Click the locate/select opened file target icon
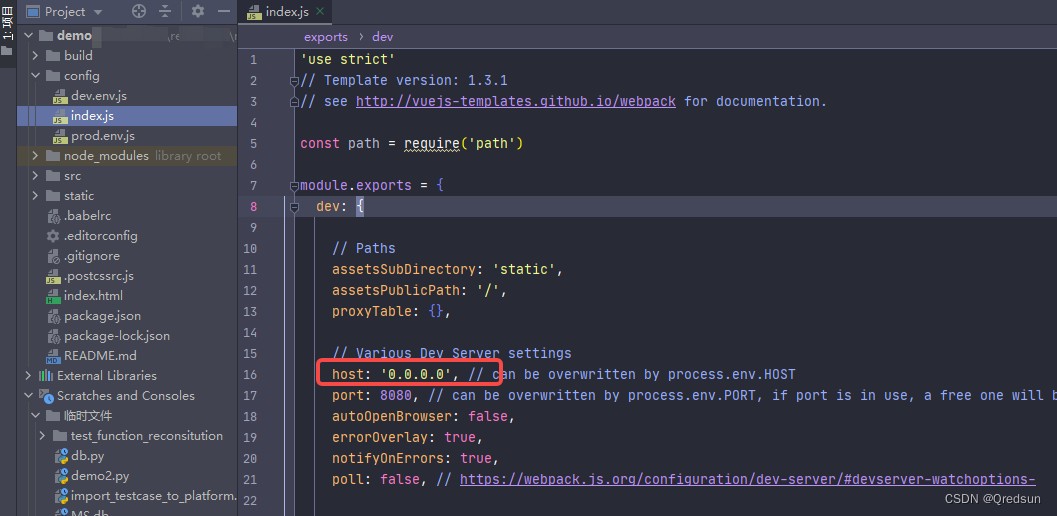The image size is (1057, 516). tap(139, 11)
